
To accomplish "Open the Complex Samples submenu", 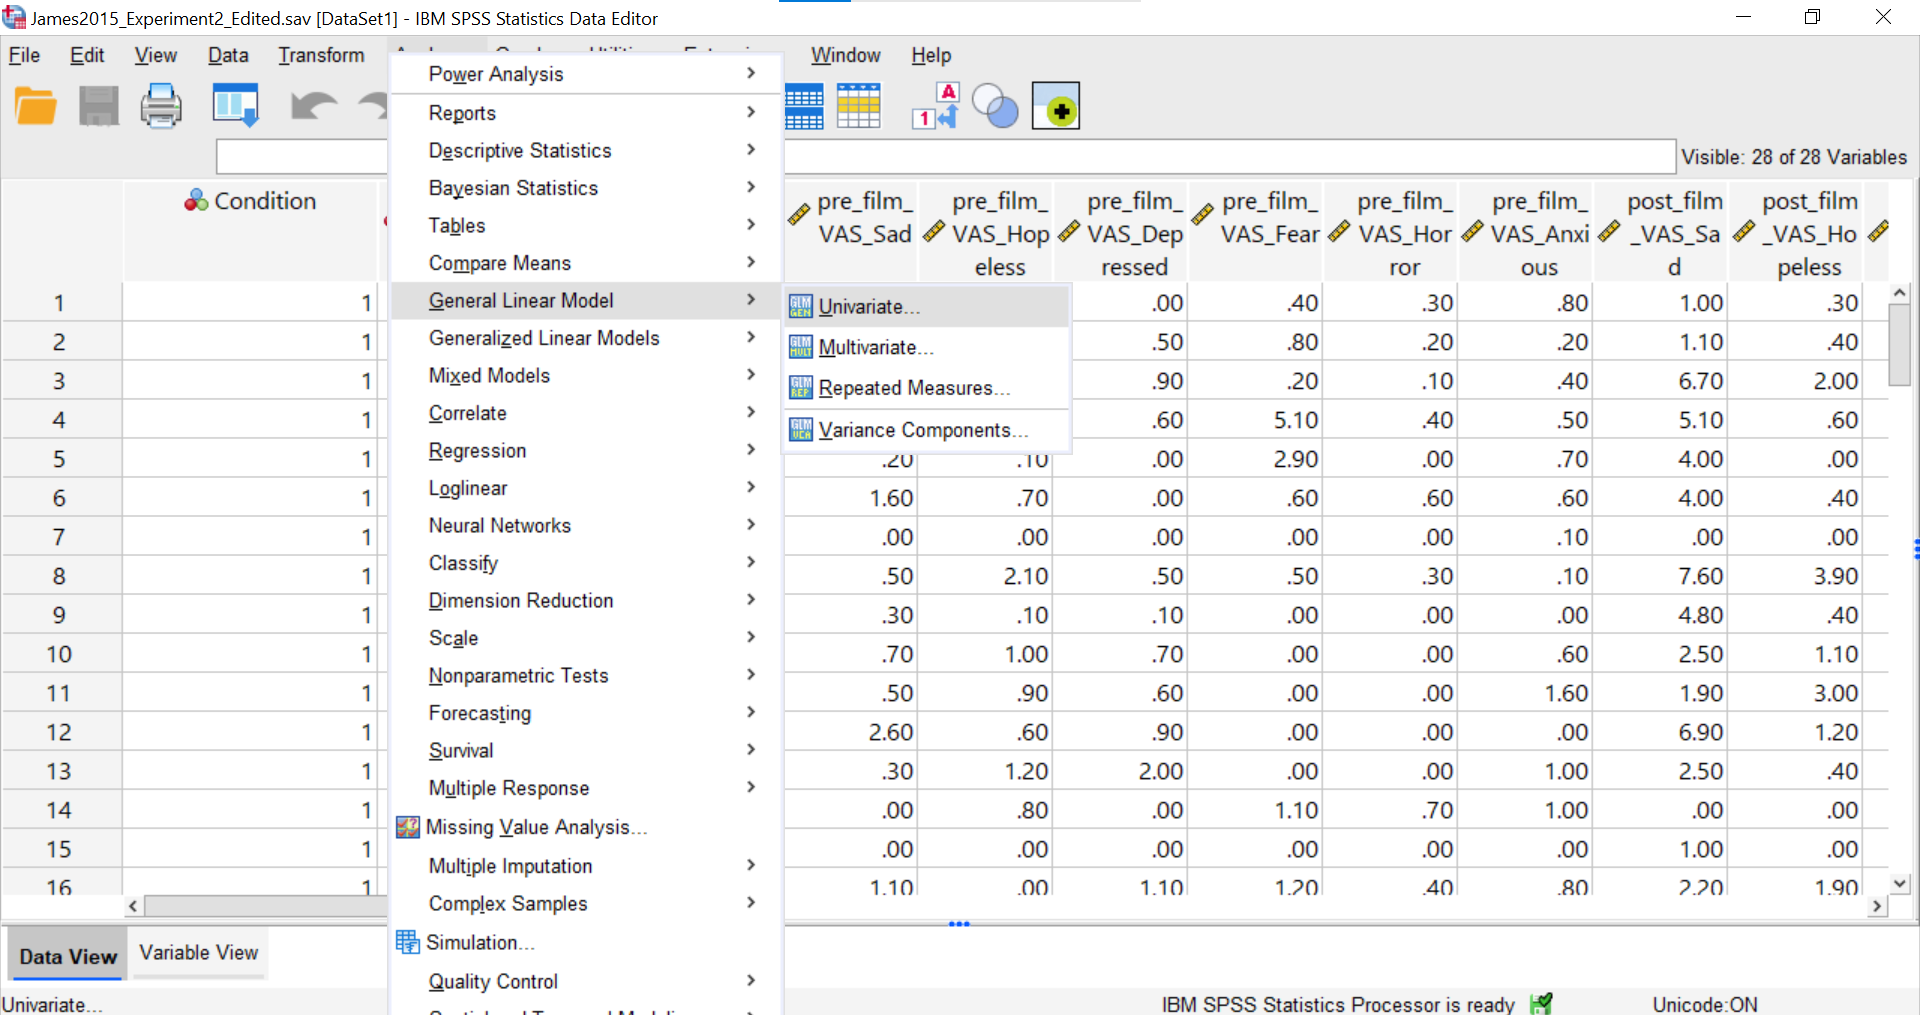I will coord(586,903).
